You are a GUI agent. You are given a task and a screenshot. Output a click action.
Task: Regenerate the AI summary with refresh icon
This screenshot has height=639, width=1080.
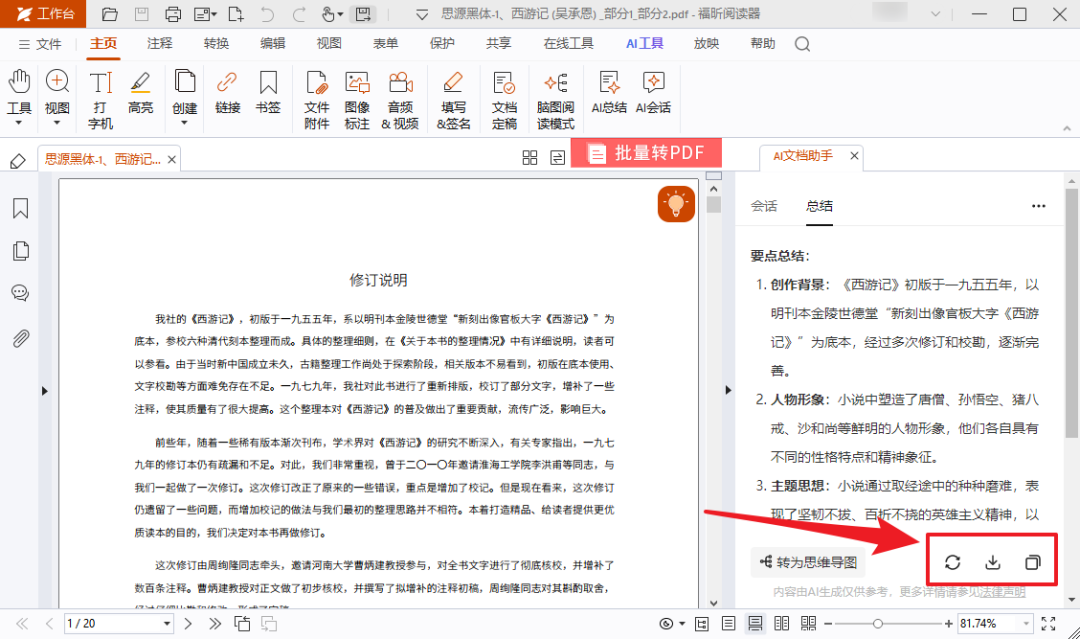coord(953,563)
